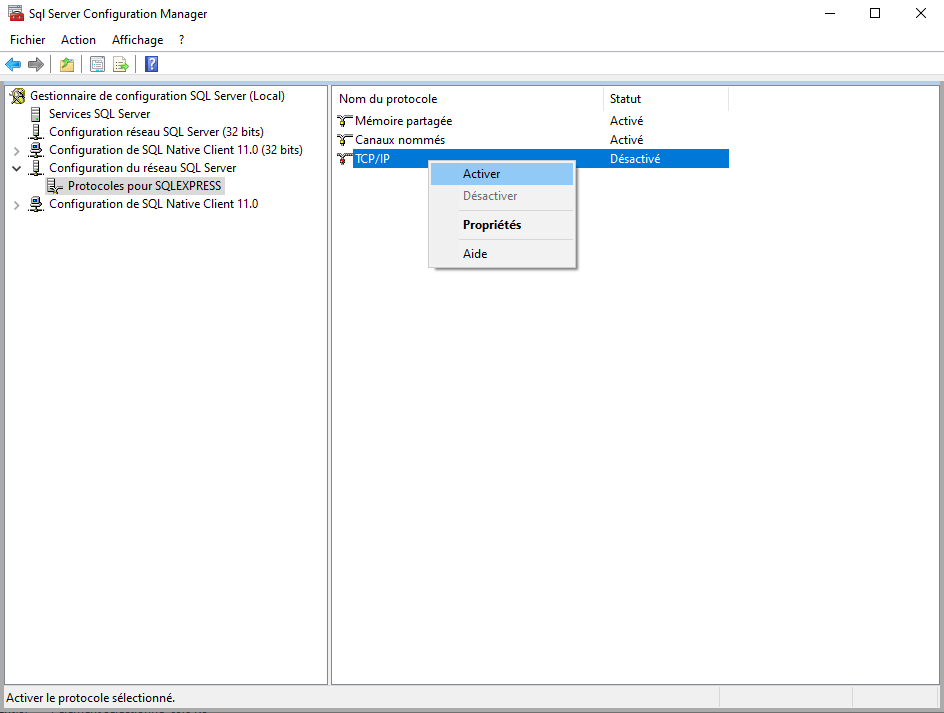Click the Properties toolbar icon
The image size is (944, 713).
(x=97, y=65)
